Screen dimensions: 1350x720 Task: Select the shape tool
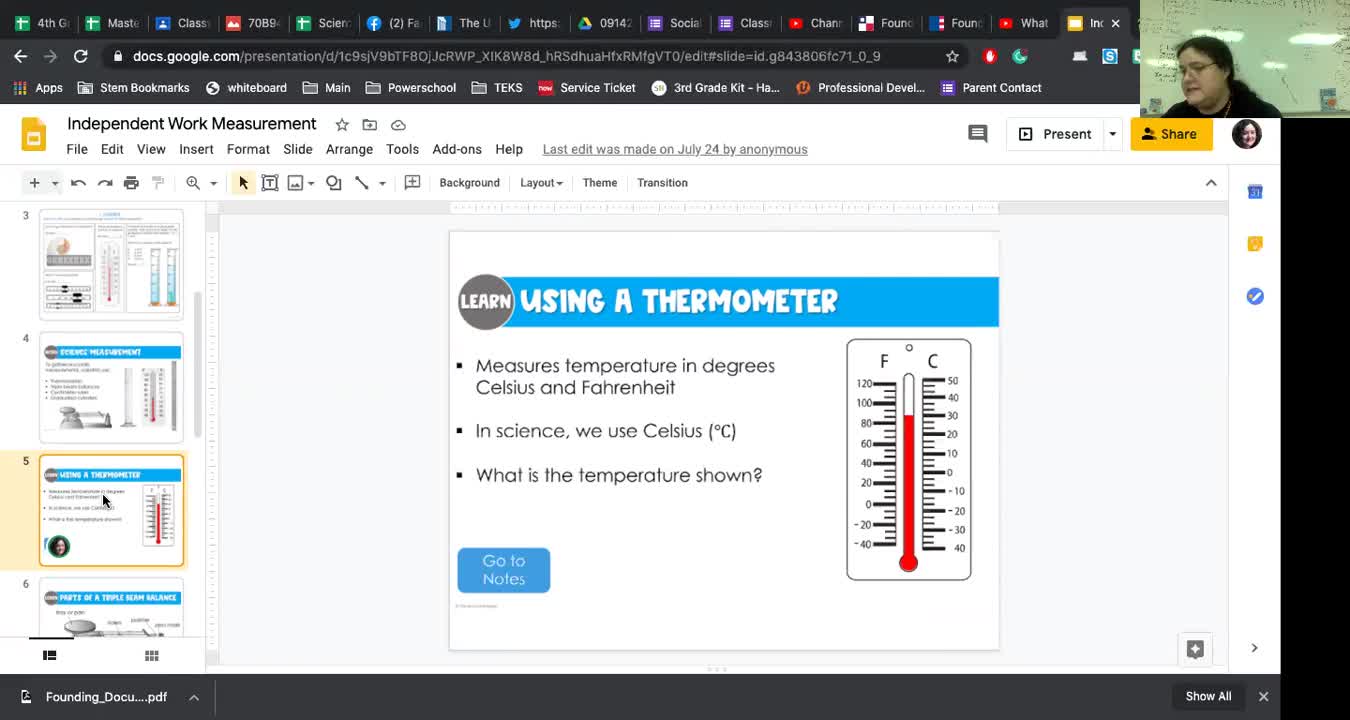(x=334, y=183)
